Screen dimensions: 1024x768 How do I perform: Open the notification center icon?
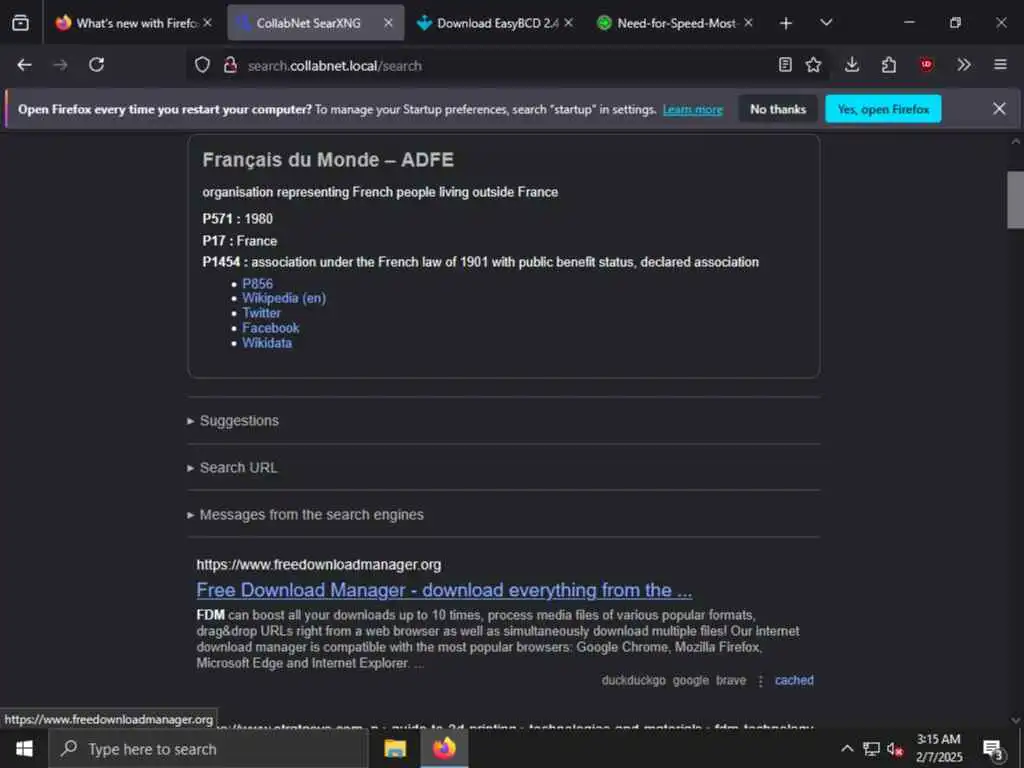993,749
